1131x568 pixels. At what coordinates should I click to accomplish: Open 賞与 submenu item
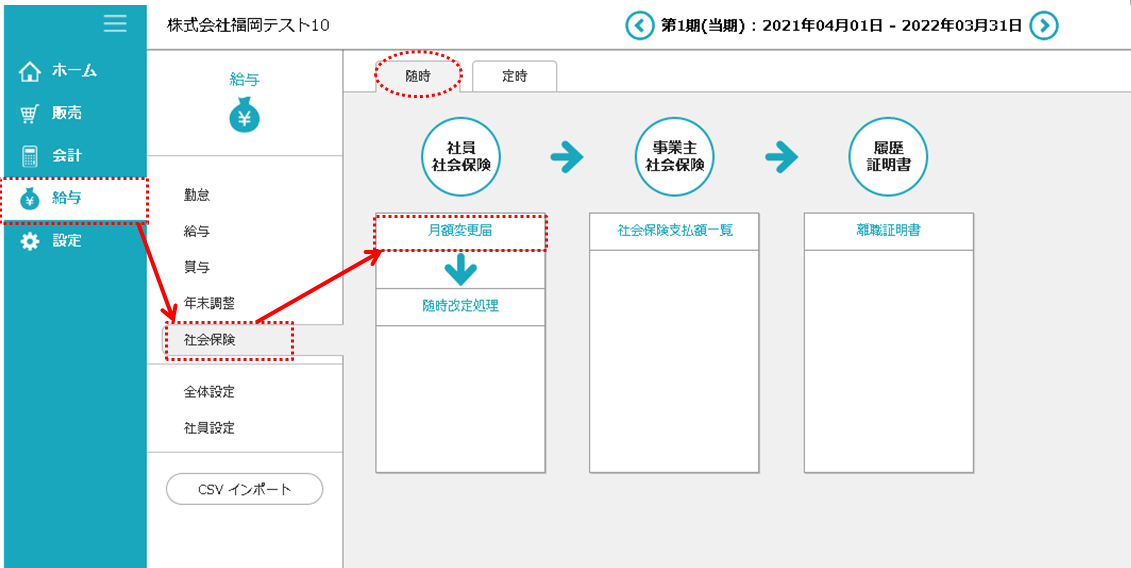(x=197, y=268)
